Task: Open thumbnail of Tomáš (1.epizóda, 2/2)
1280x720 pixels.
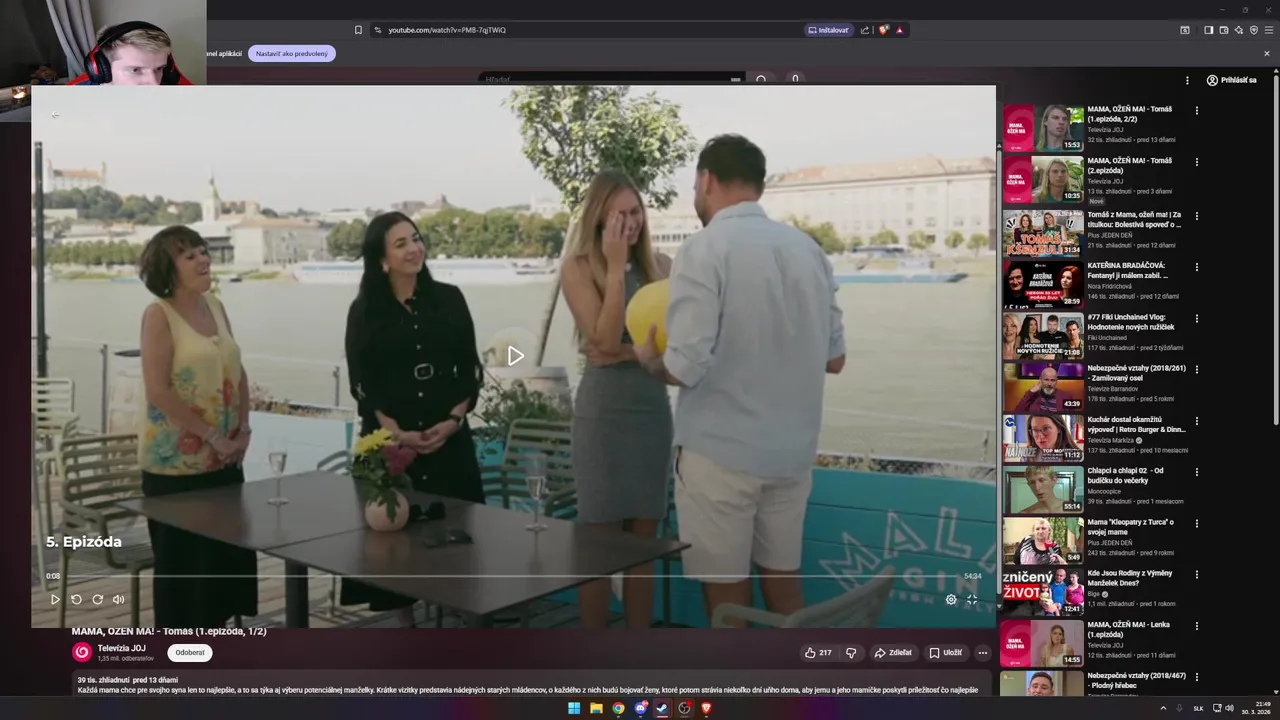Action: click(1043, 128)
